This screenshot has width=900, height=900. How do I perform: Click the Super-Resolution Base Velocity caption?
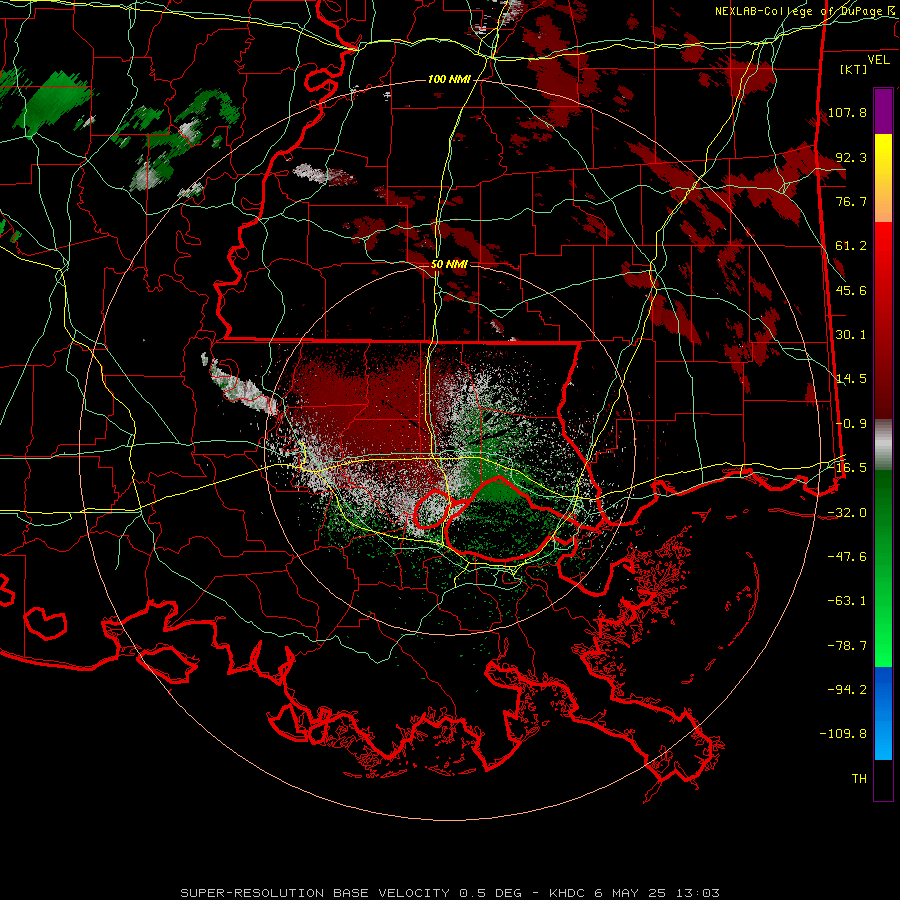pos(449,893)
